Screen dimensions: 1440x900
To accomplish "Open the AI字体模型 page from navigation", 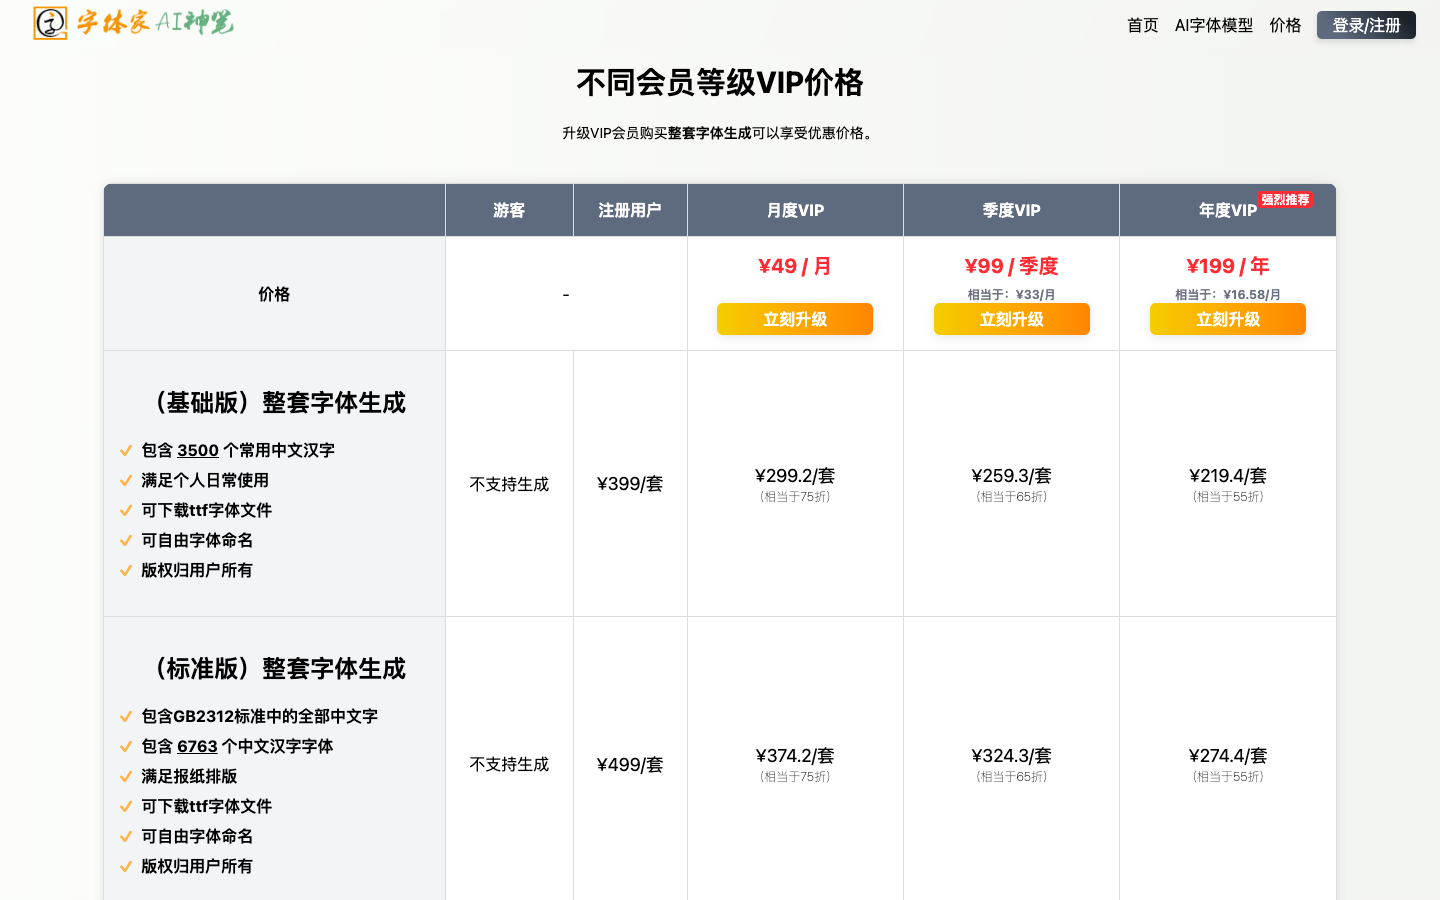I will coord(1214,25).
